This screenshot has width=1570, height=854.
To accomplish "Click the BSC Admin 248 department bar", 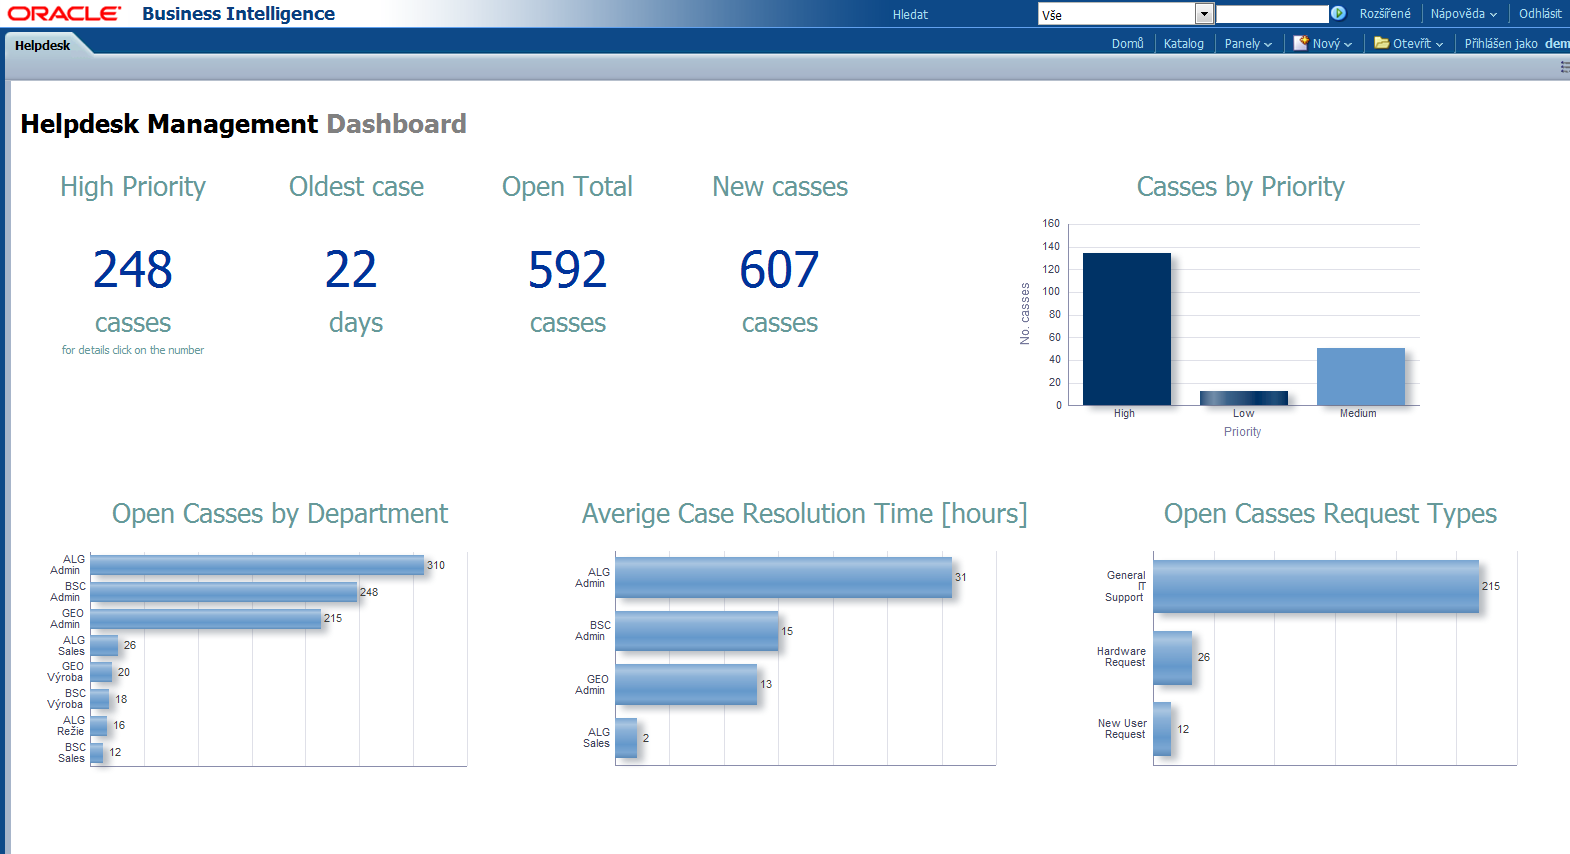I will coord(224,592).
